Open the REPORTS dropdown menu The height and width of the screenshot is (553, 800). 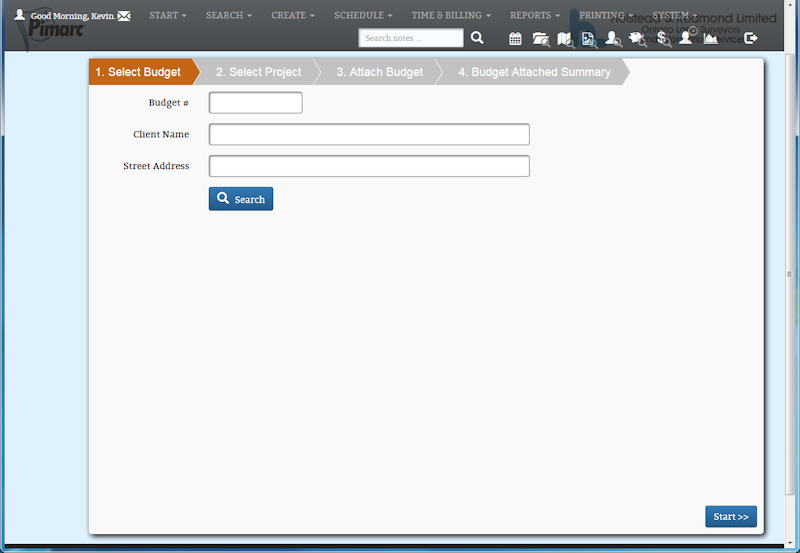click(535, 15)
